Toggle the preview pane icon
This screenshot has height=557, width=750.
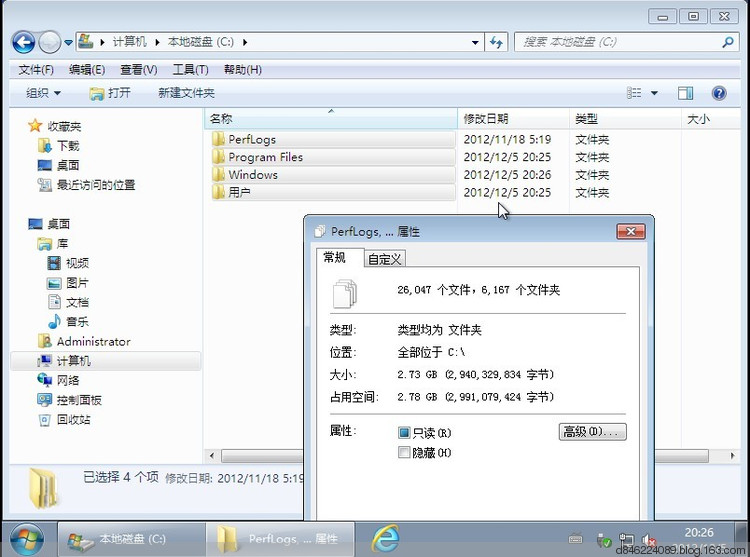[x=685, y=93]
